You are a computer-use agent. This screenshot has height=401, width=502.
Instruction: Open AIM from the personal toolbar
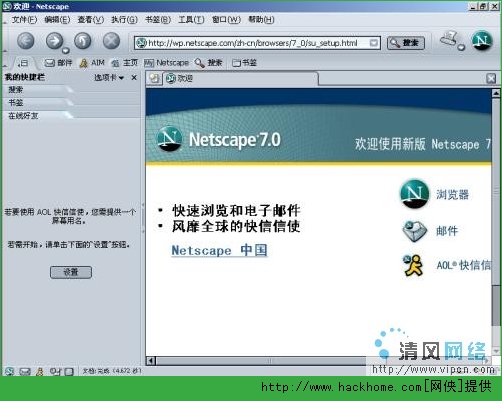92,63
